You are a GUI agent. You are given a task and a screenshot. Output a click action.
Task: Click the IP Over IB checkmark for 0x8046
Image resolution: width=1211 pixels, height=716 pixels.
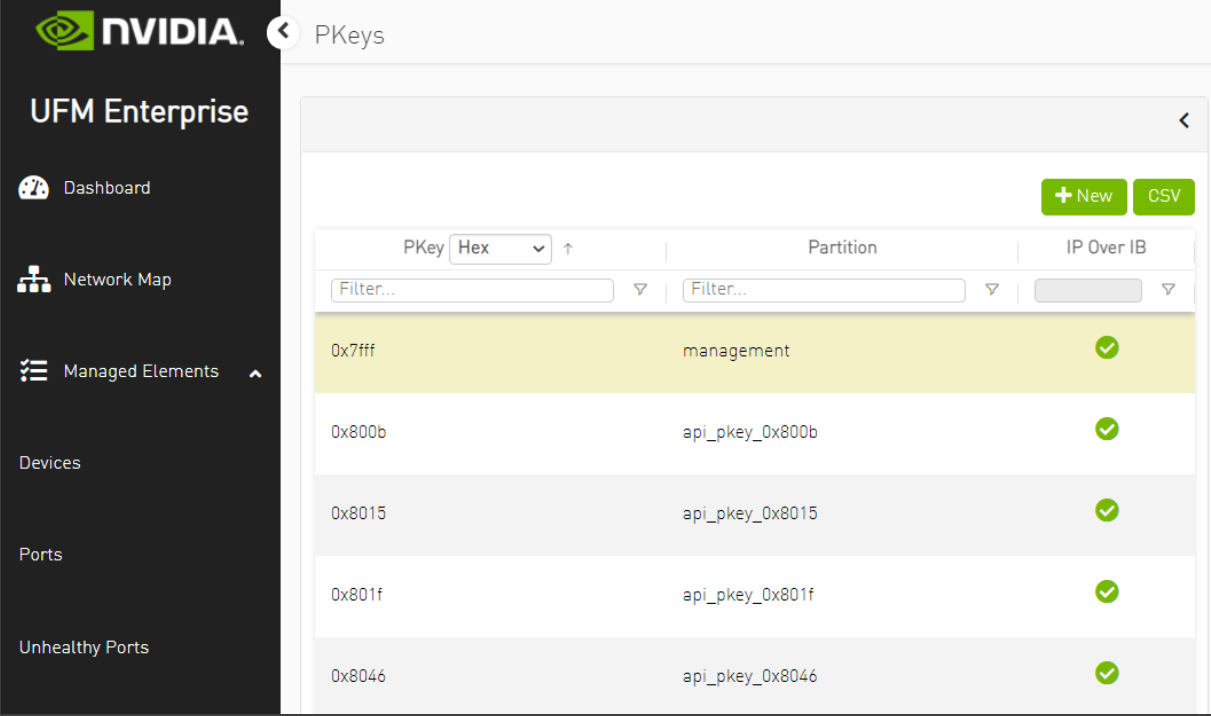click(1106, 673)
